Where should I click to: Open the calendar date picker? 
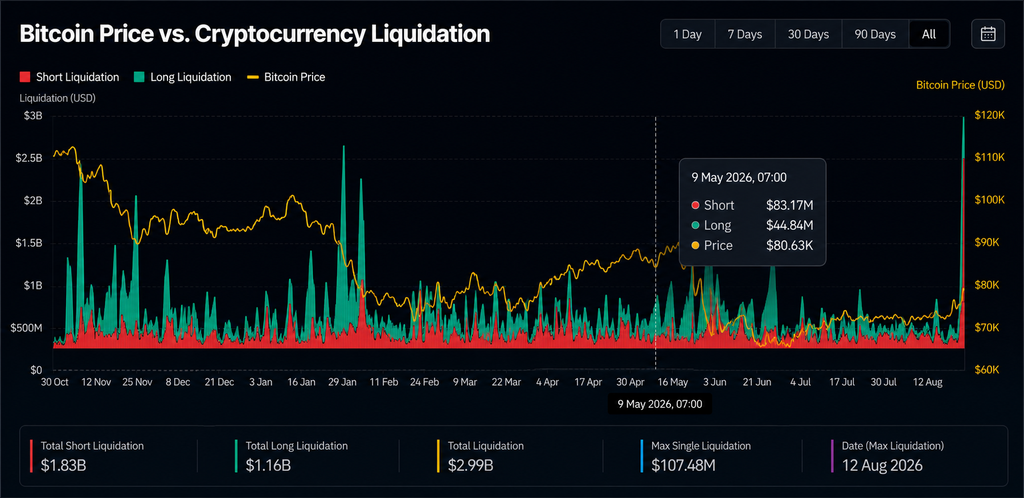point(988,34)
